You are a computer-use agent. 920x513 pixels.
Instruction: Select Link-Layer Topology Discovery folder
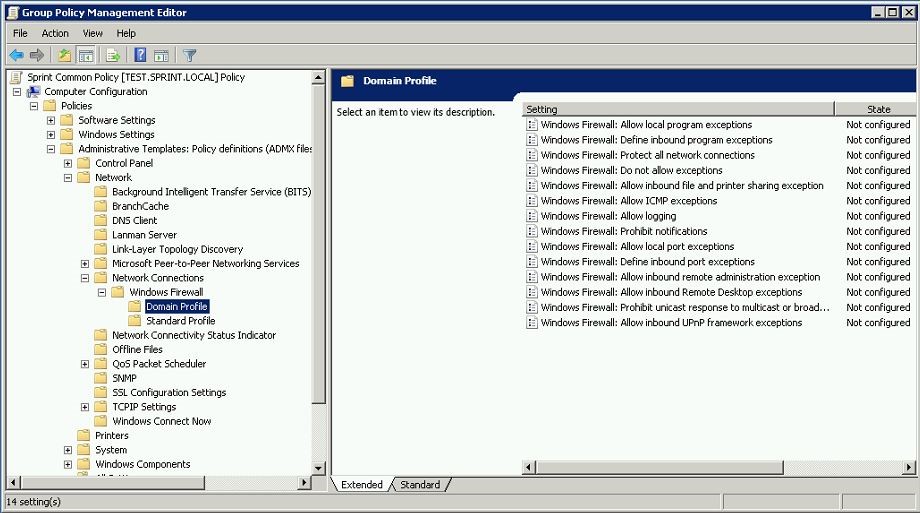(x=177, y=249)
